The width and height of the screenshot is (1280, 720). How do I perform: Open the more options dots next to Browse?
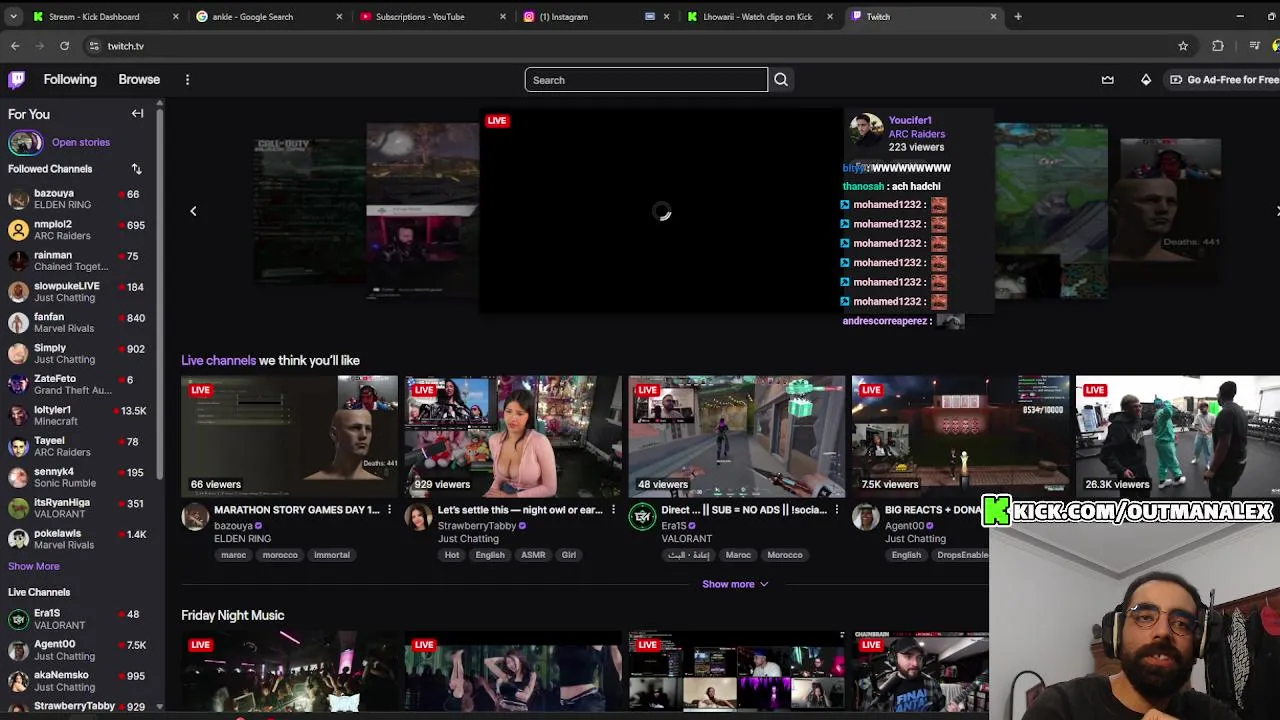coord(187,80)
